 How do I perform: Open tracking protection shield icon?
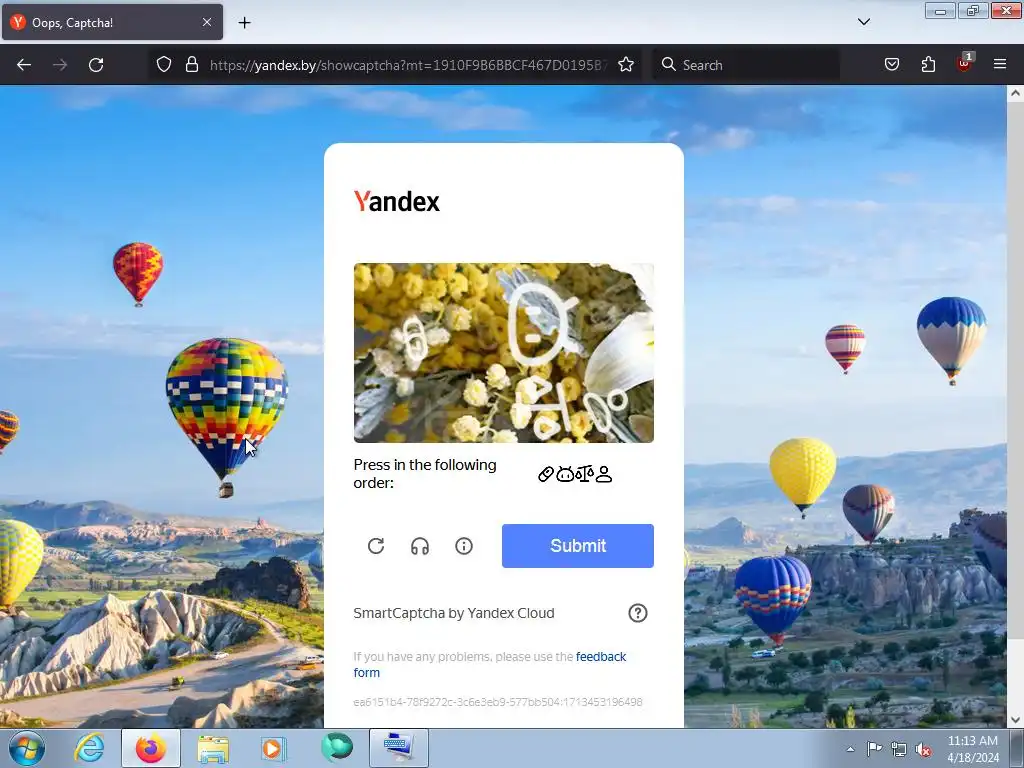[164, 64]
